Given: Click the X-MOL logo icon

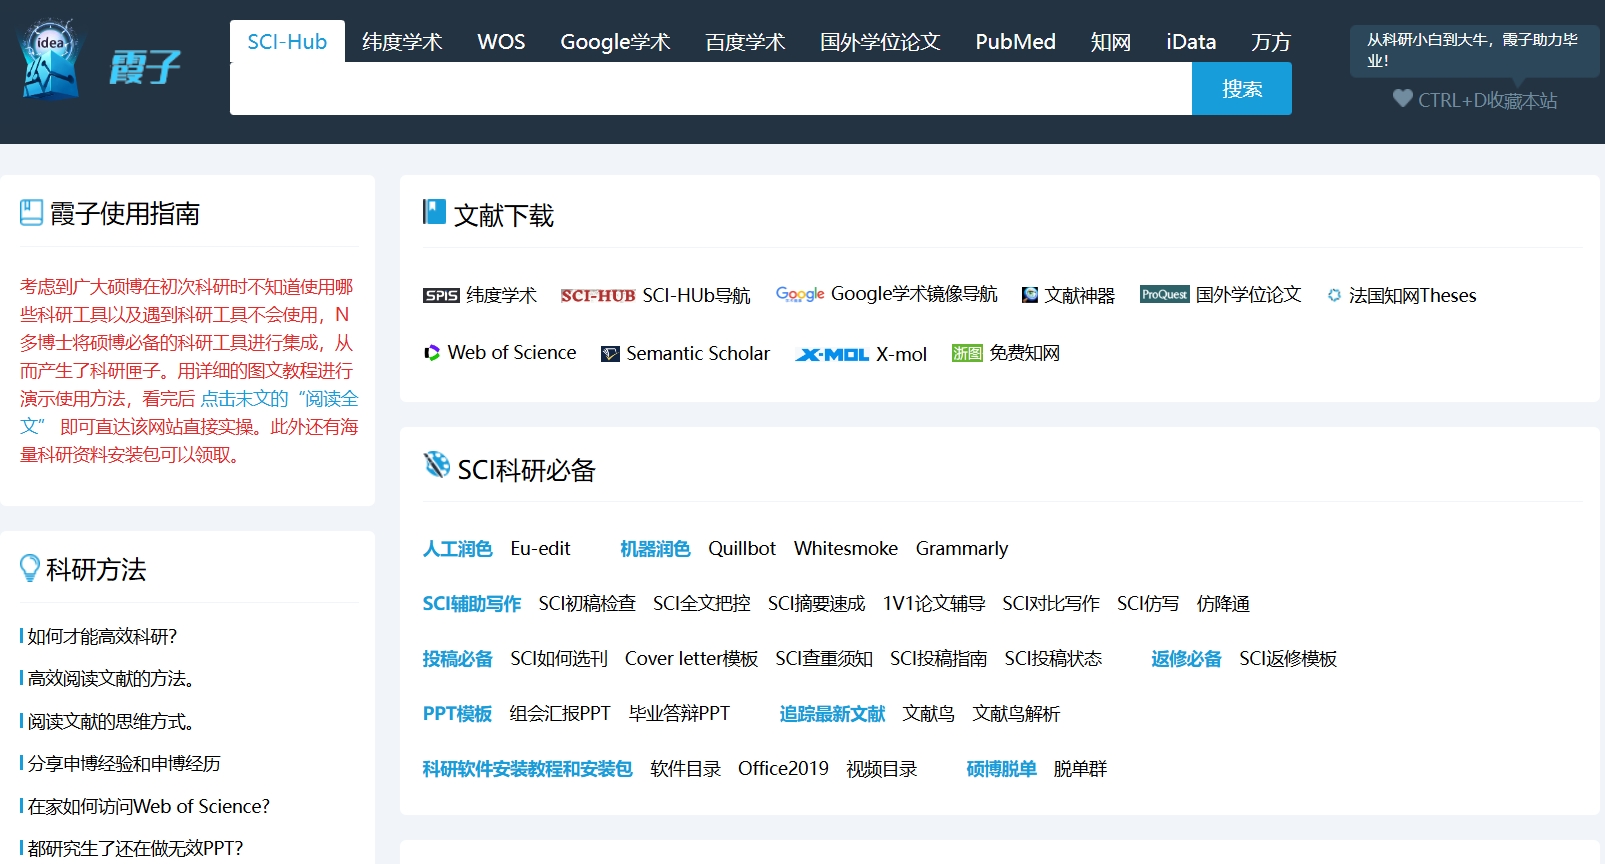Looking at the screenshot, I should [832, 354].
